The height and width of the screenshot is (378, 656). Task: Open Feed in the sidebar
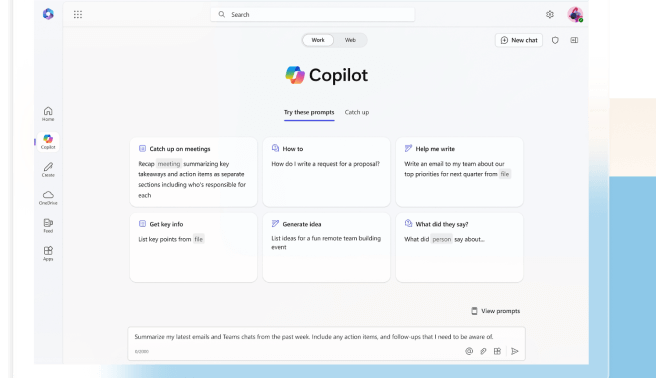coord(48,225)
